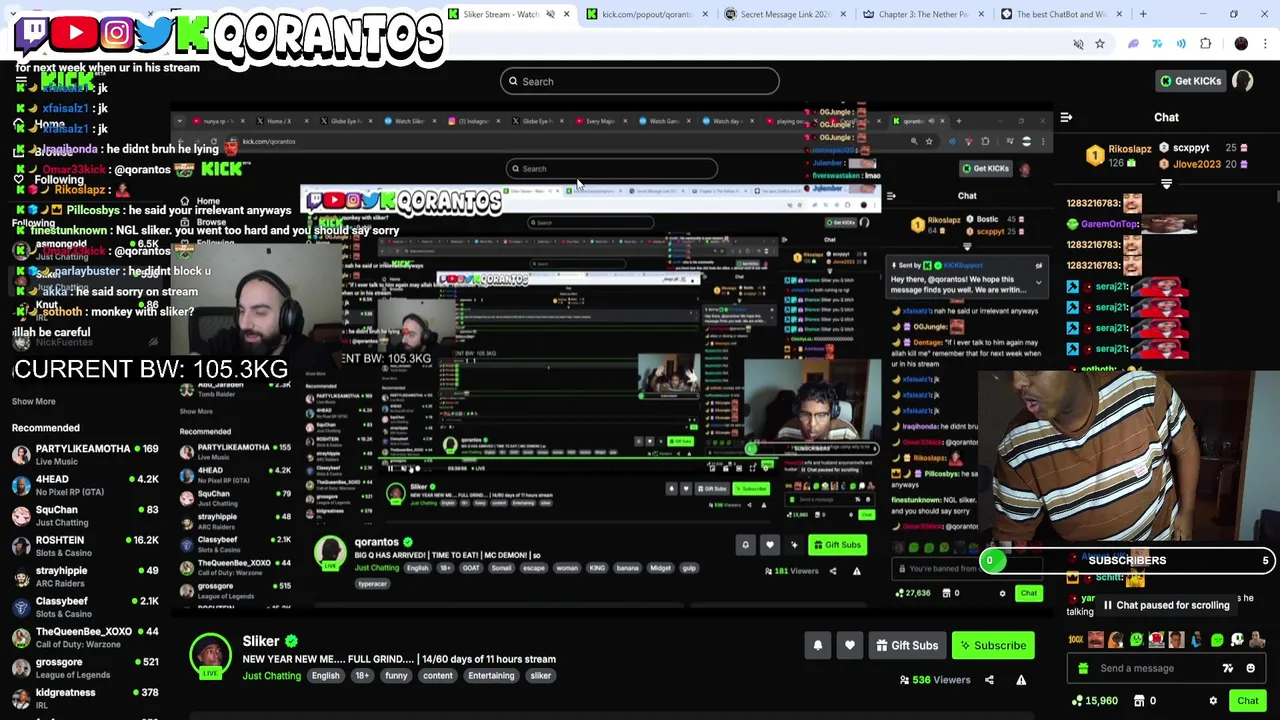Report the stream with the warning triangle
This screenshot has height=720, width=1280.
[1021, 680]
